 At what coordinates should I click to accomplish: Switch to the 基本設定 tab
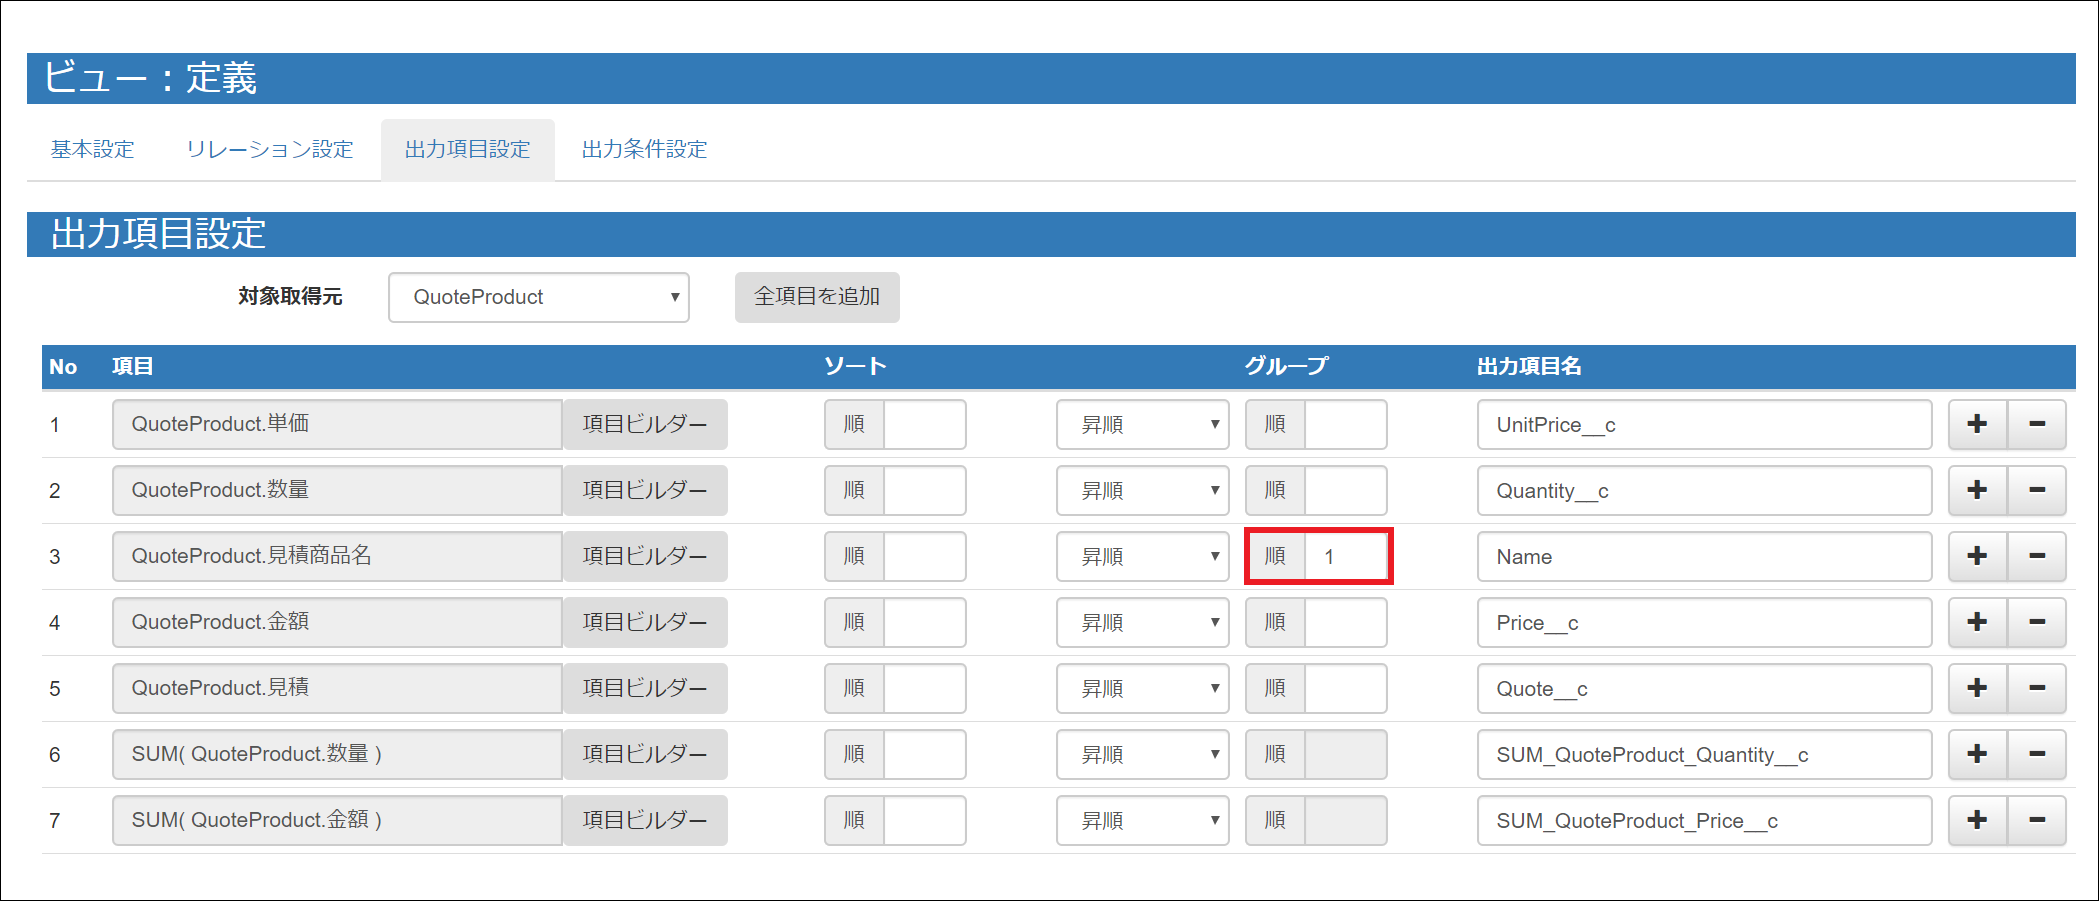tap(91, 149)
